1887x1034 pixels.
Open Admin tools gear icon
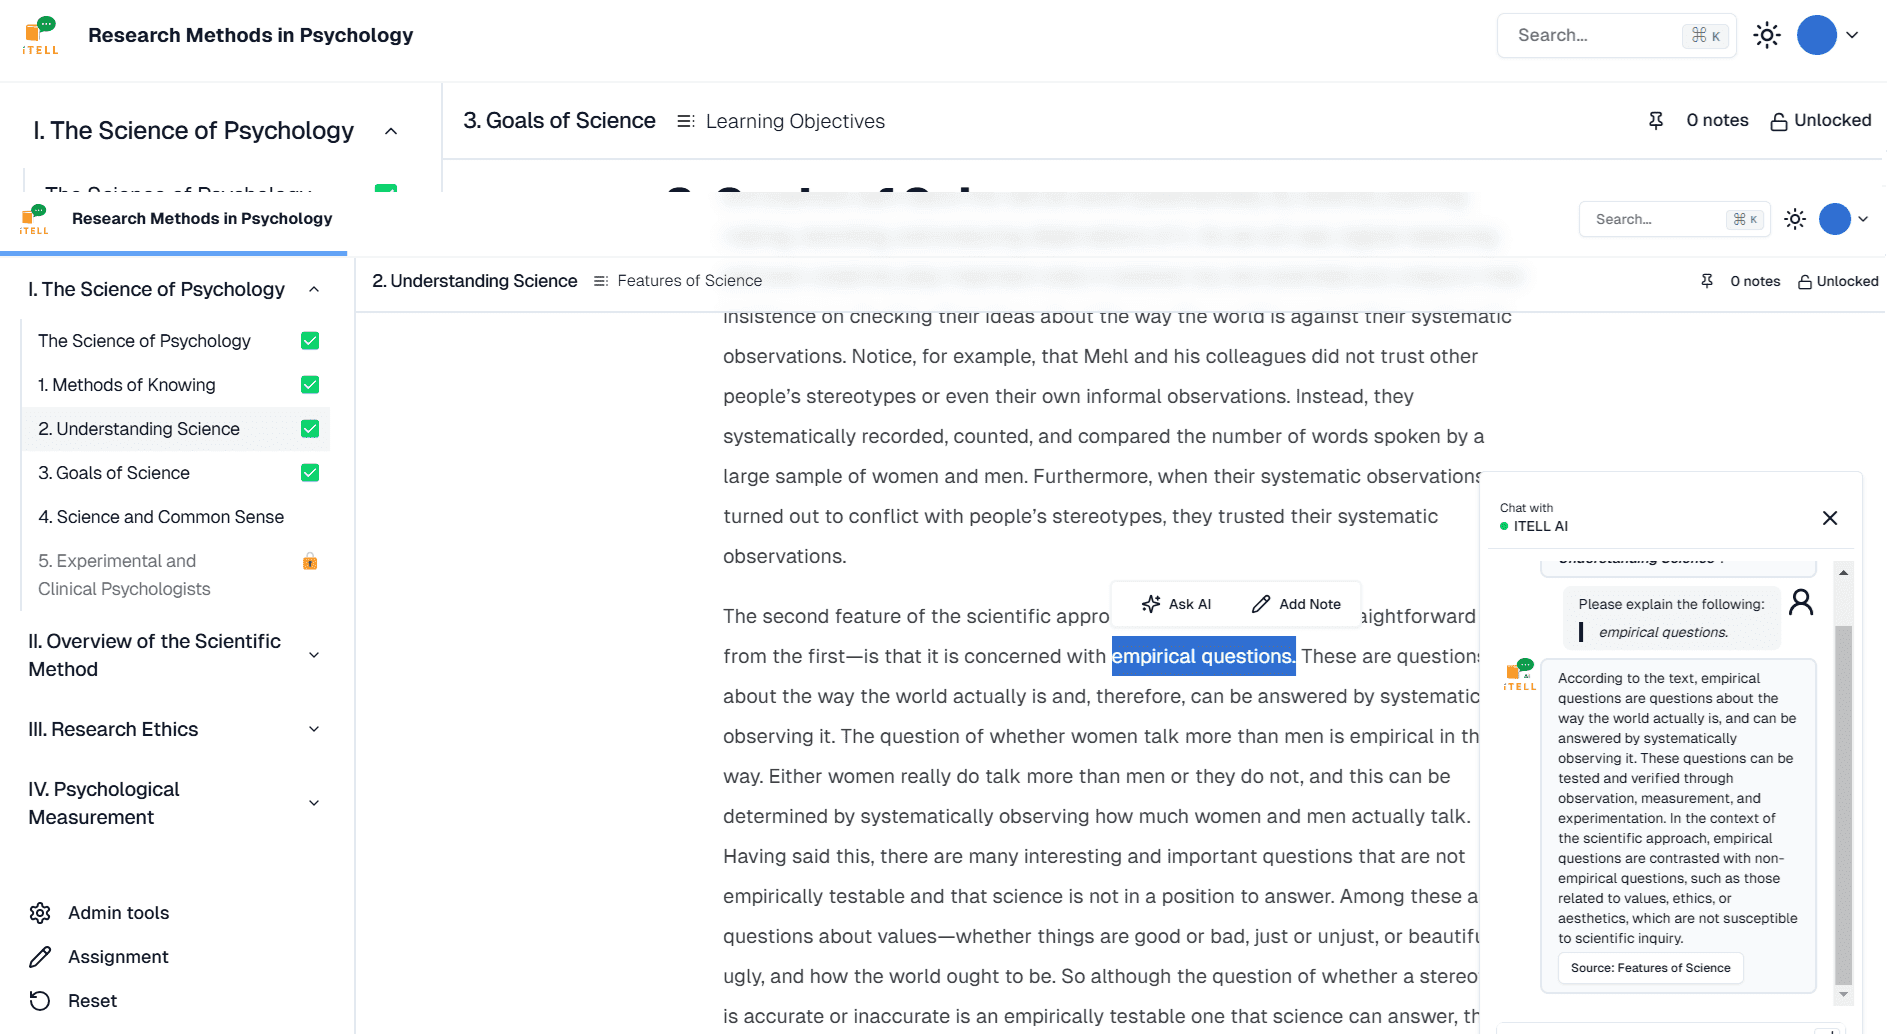pos(40,913)
